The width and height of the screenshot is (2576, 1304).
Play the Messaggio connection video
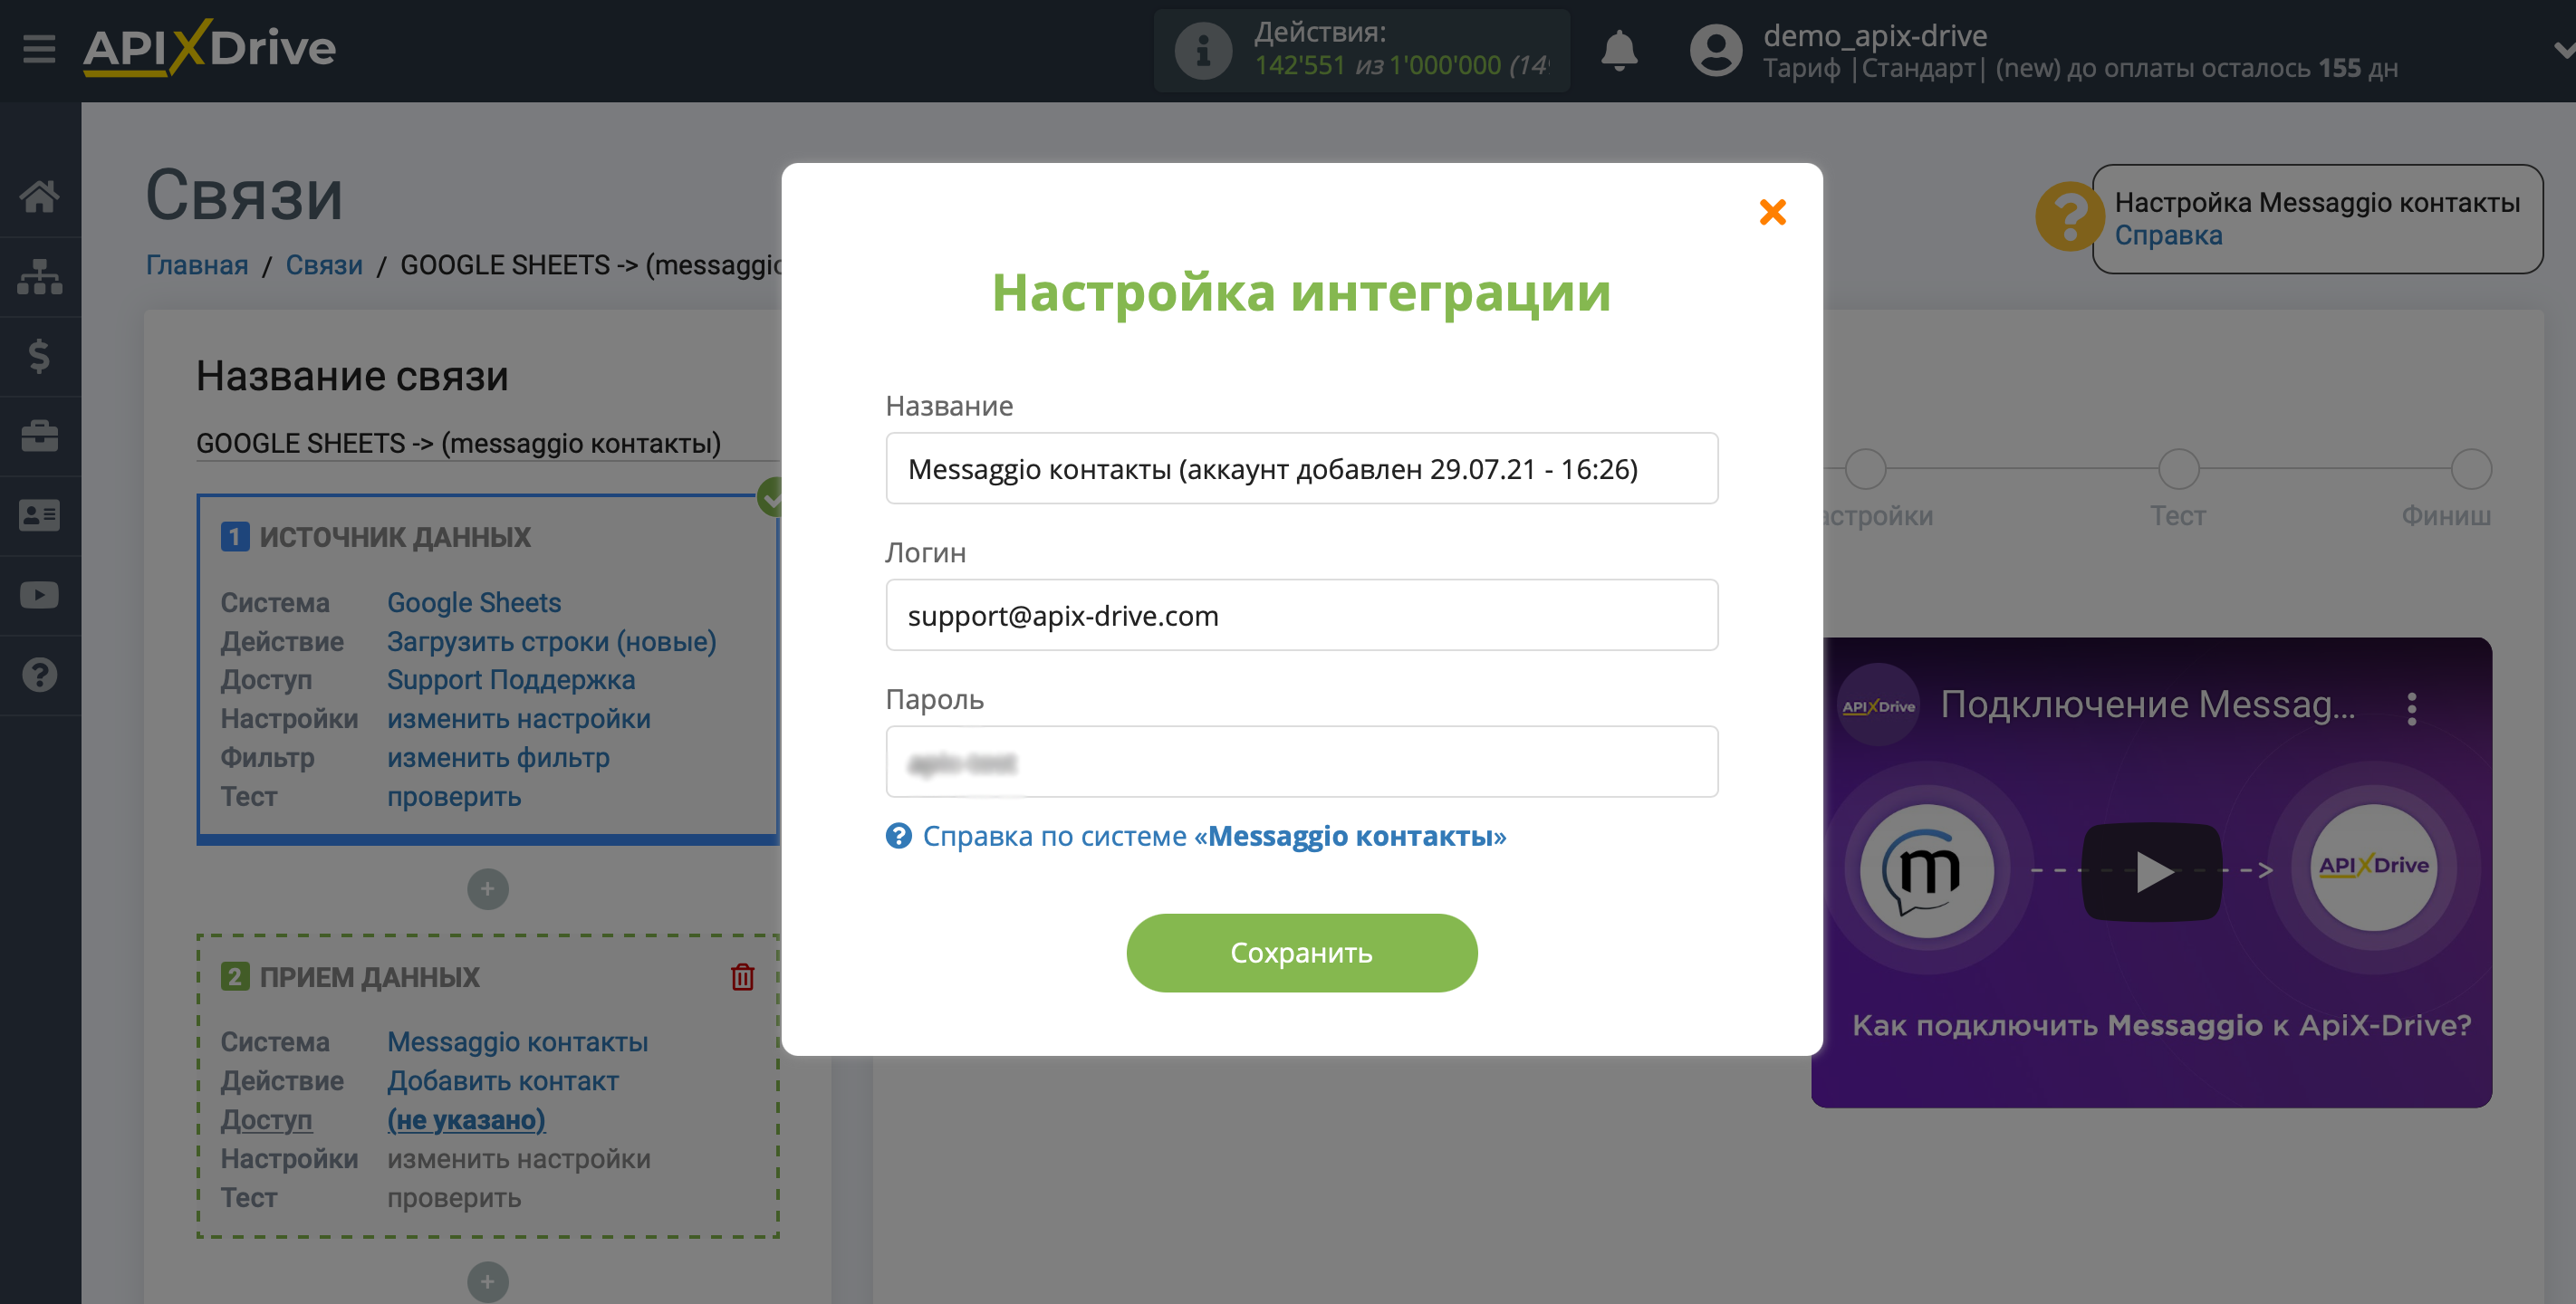coord(2151,871)
